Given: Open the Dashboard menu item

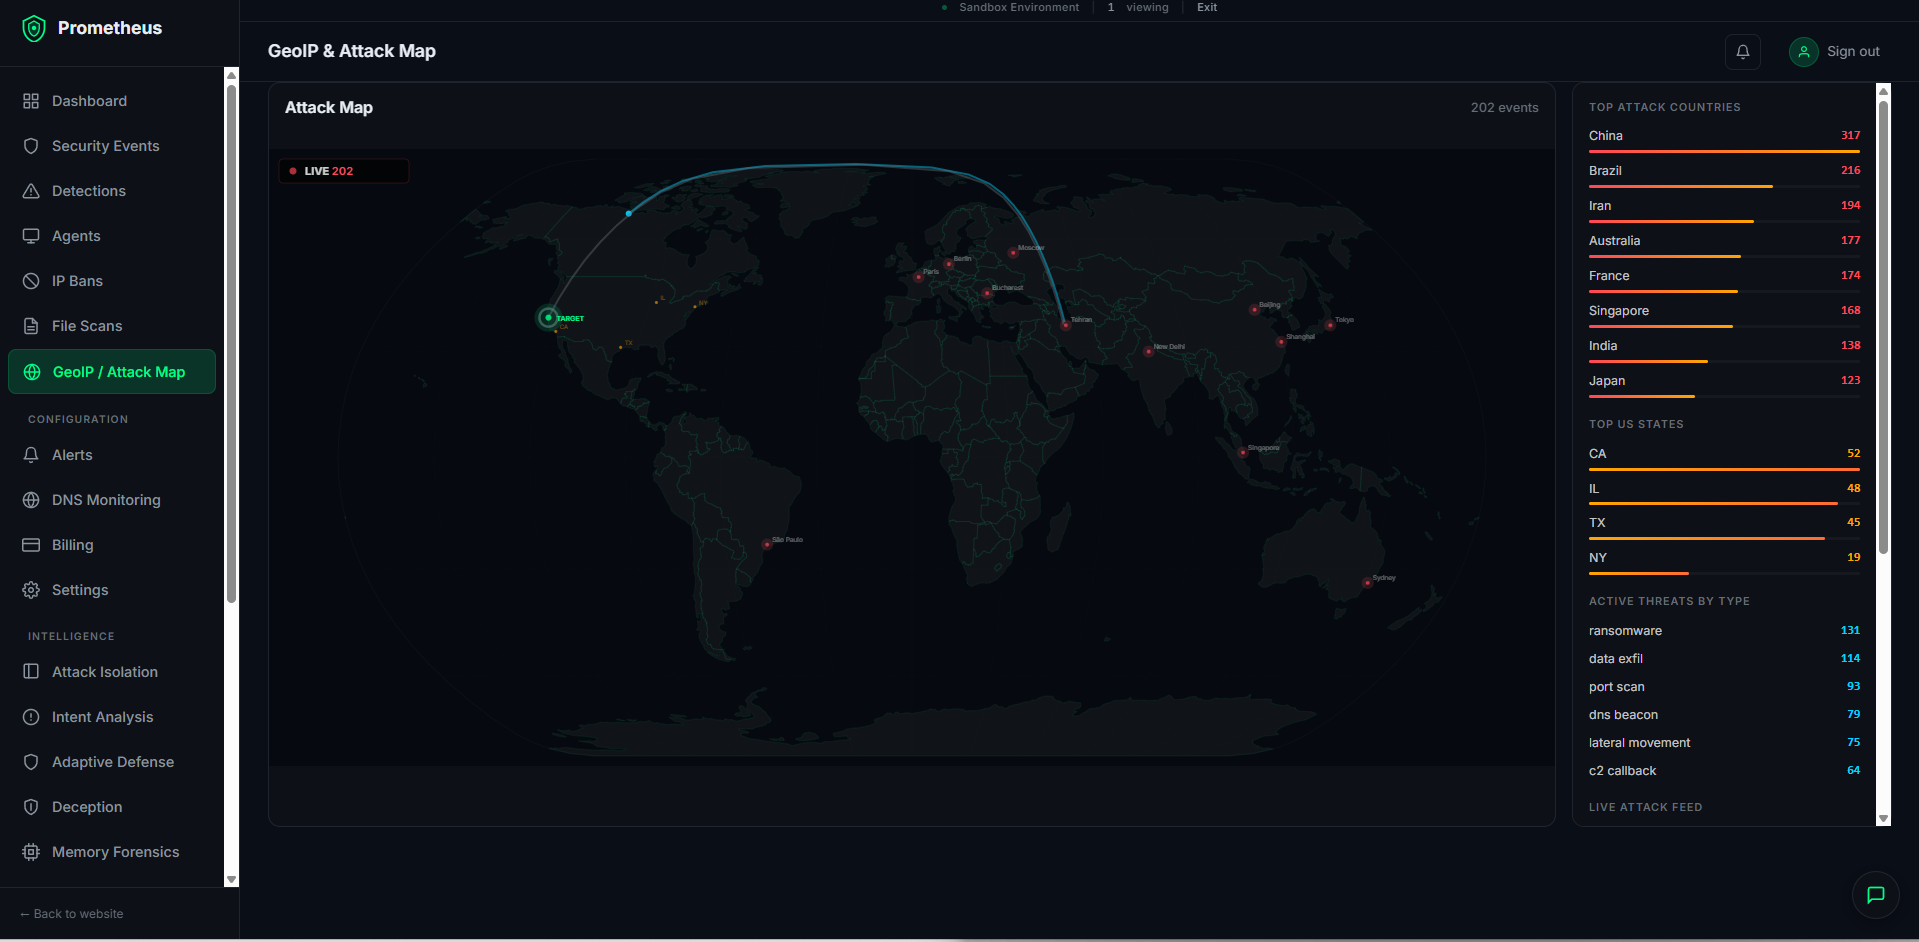Looking at the screenshot, I should coord(112,101).
